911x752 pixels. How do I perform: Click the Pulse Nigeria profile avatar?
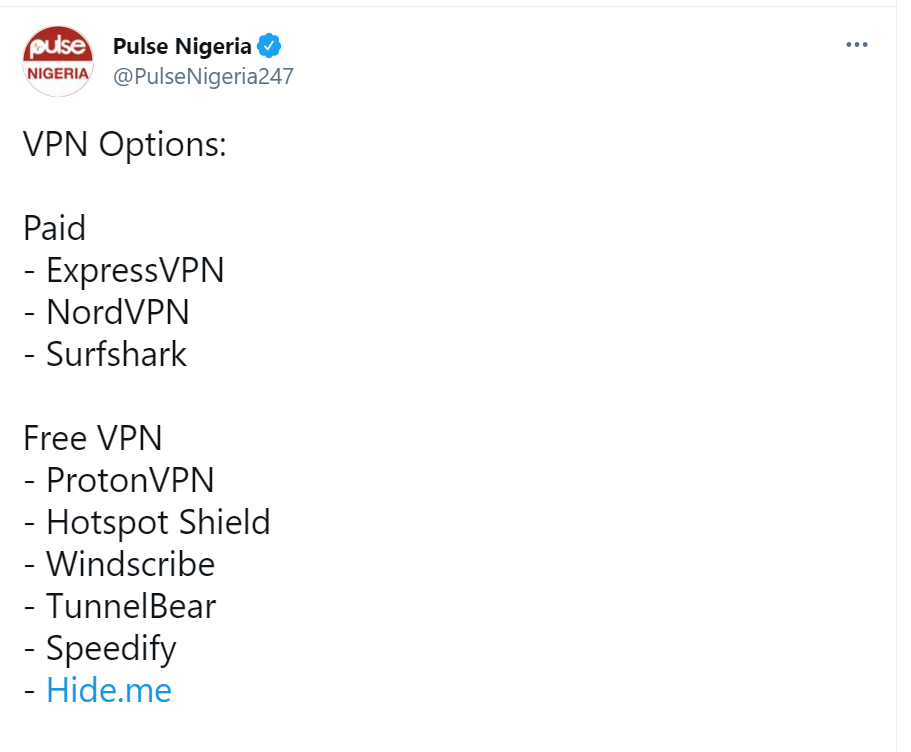coord(58,61)
